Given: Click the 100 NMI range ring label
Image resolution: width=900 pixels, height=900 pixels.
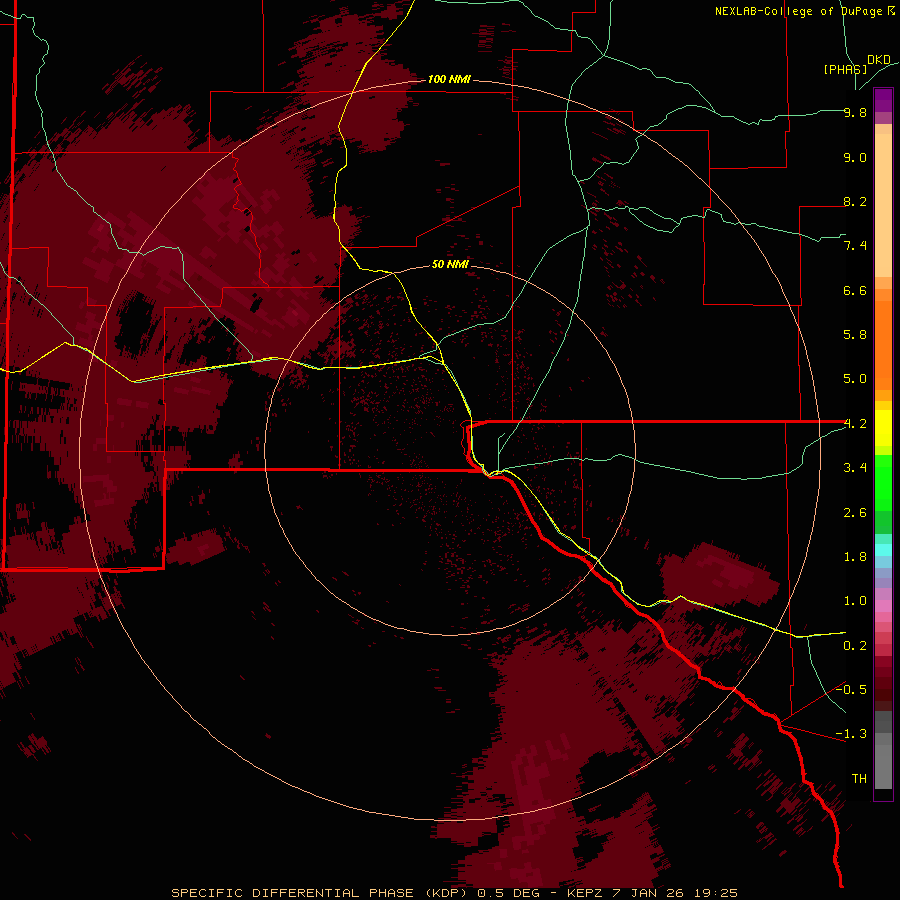Looking at the screenshot, I should point(449,79).
